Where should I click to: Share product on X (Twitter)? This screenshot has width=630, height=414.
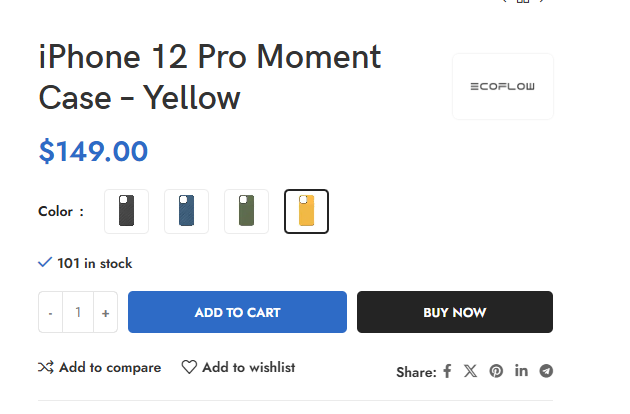470,371
